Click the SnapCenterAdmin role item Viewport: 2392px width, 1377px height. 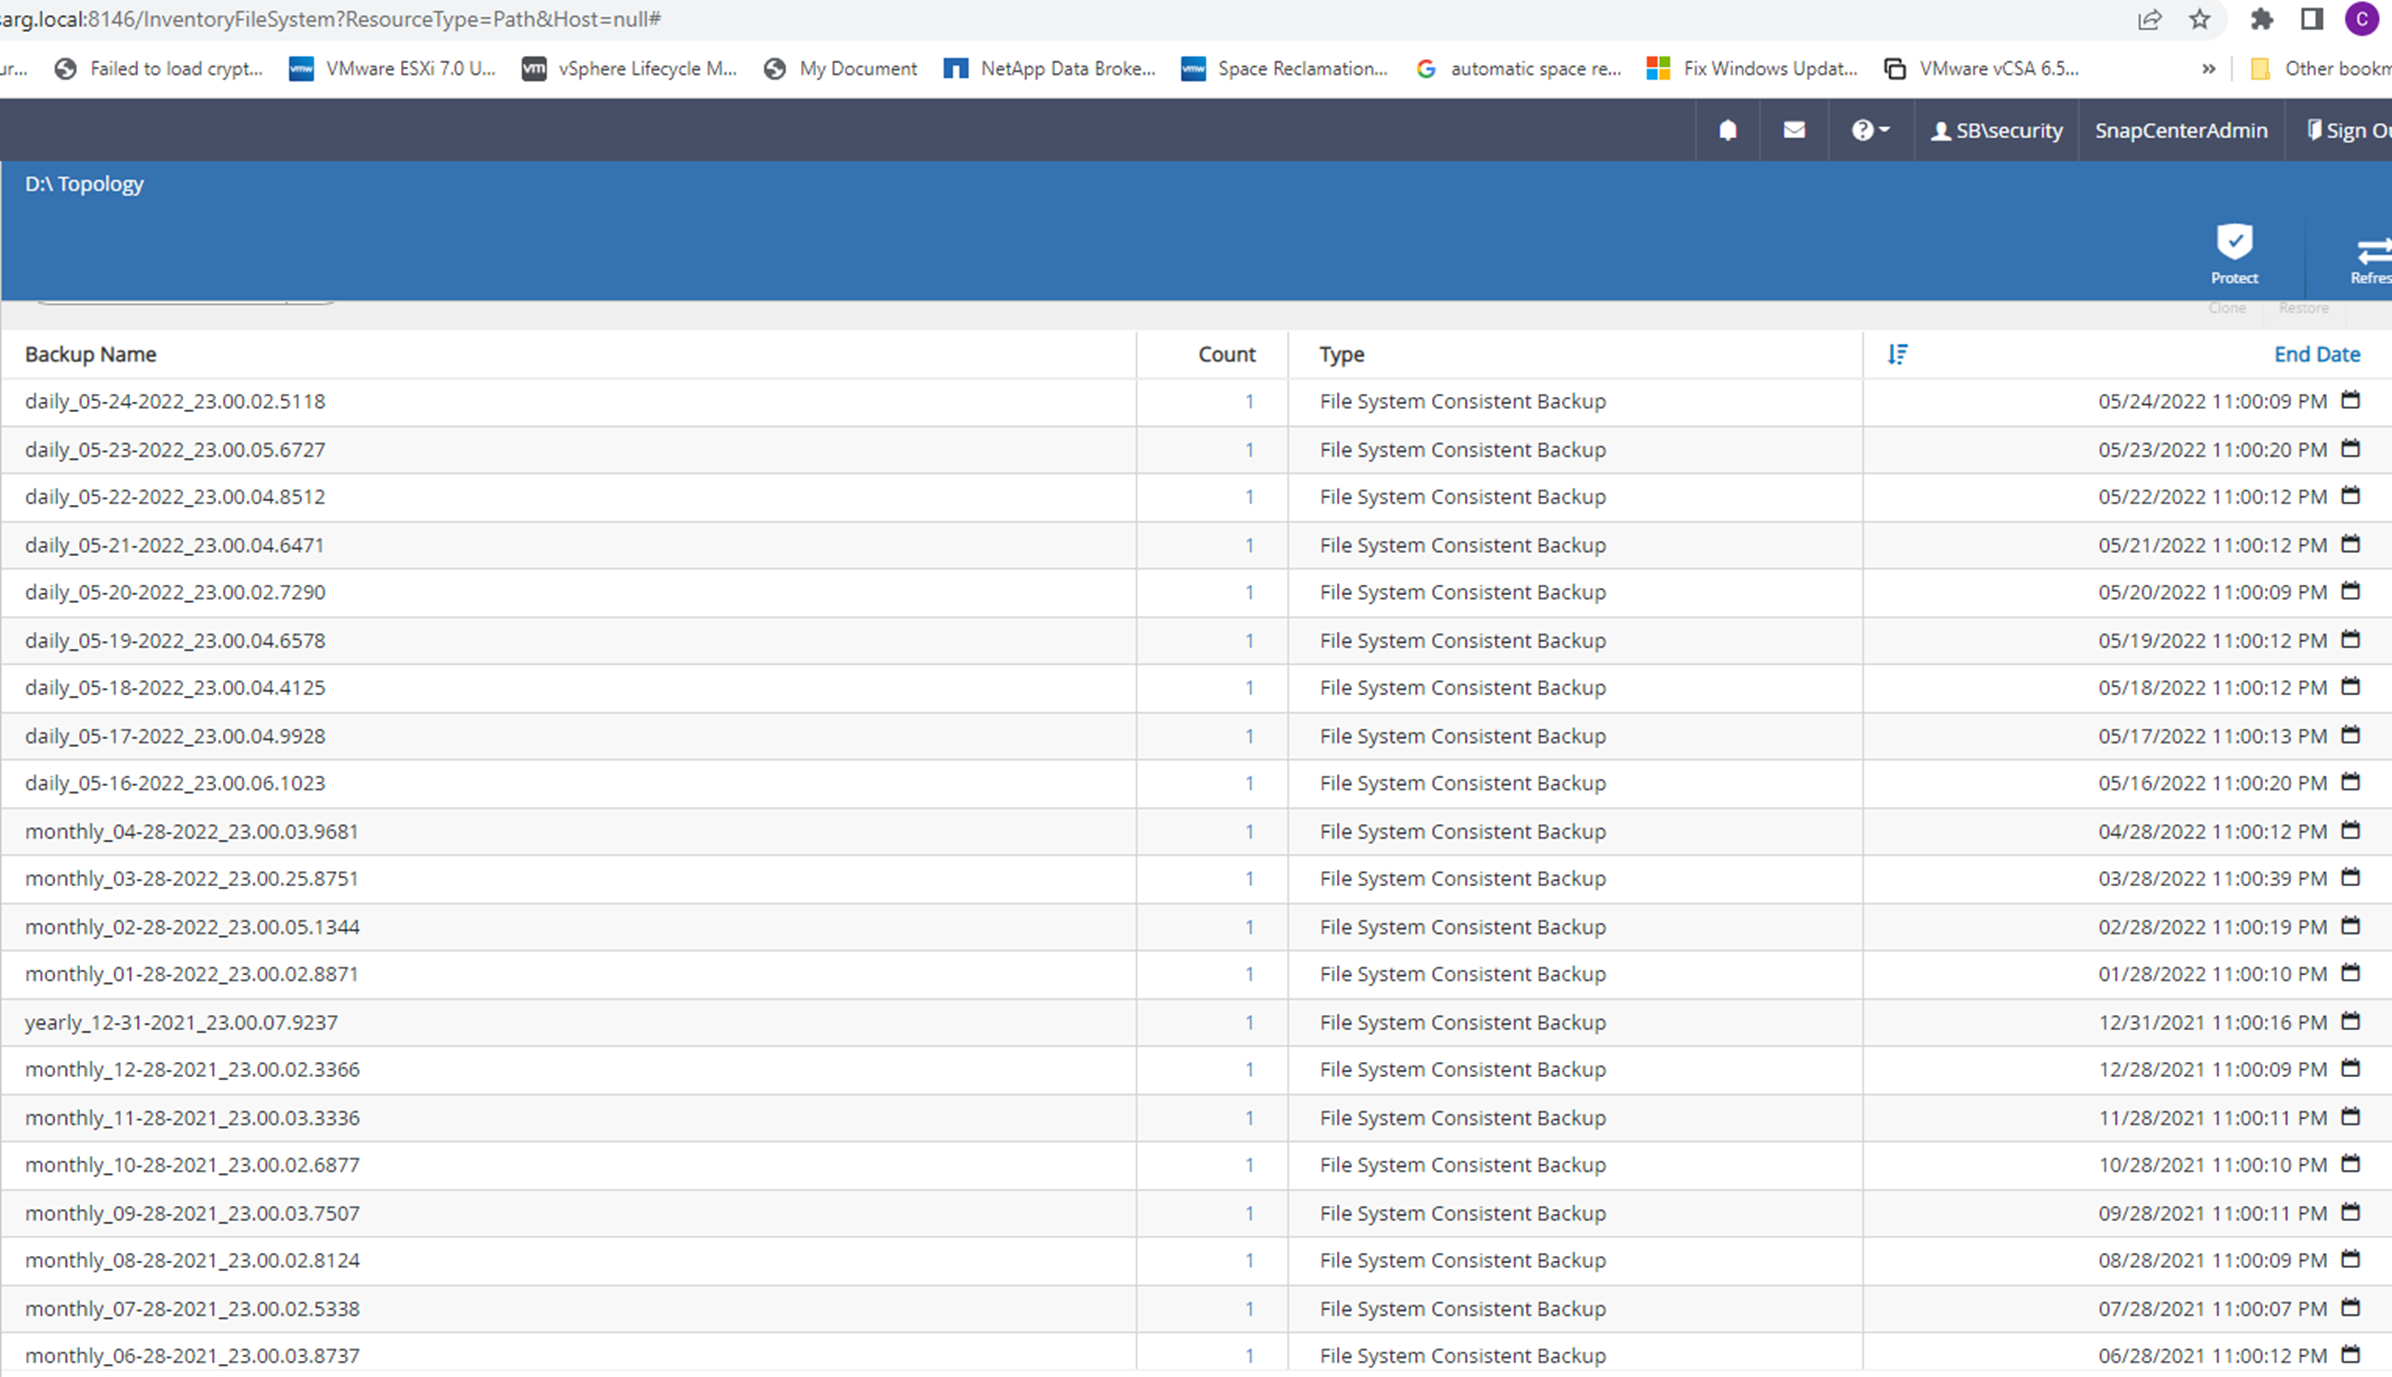2180,130
